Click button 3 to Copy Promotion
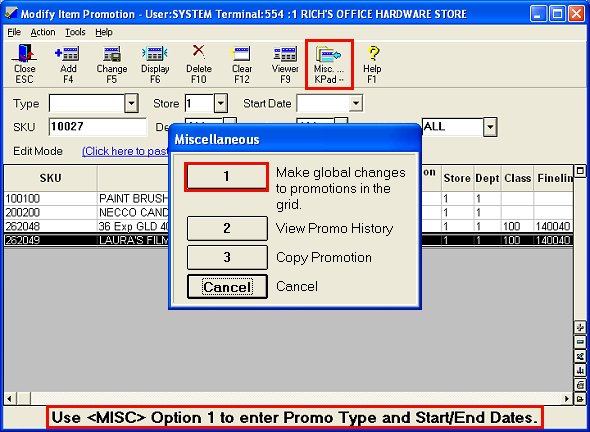The width and height of the screenshot is (590, 432). point(227,257)
